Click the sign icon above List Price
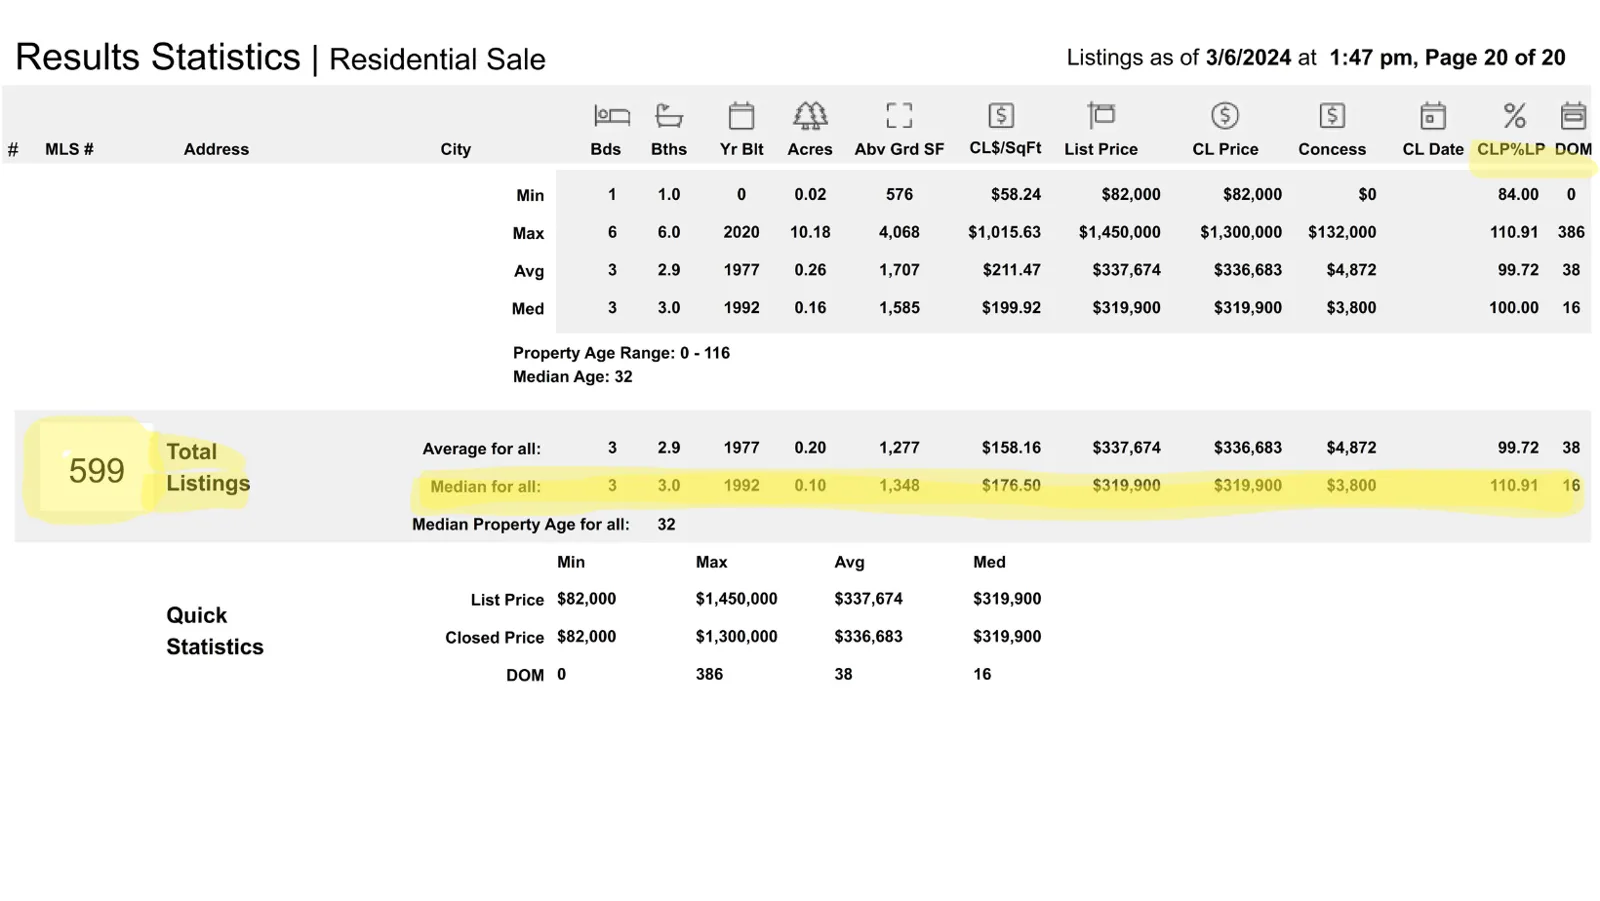 tap(1101, 116)
